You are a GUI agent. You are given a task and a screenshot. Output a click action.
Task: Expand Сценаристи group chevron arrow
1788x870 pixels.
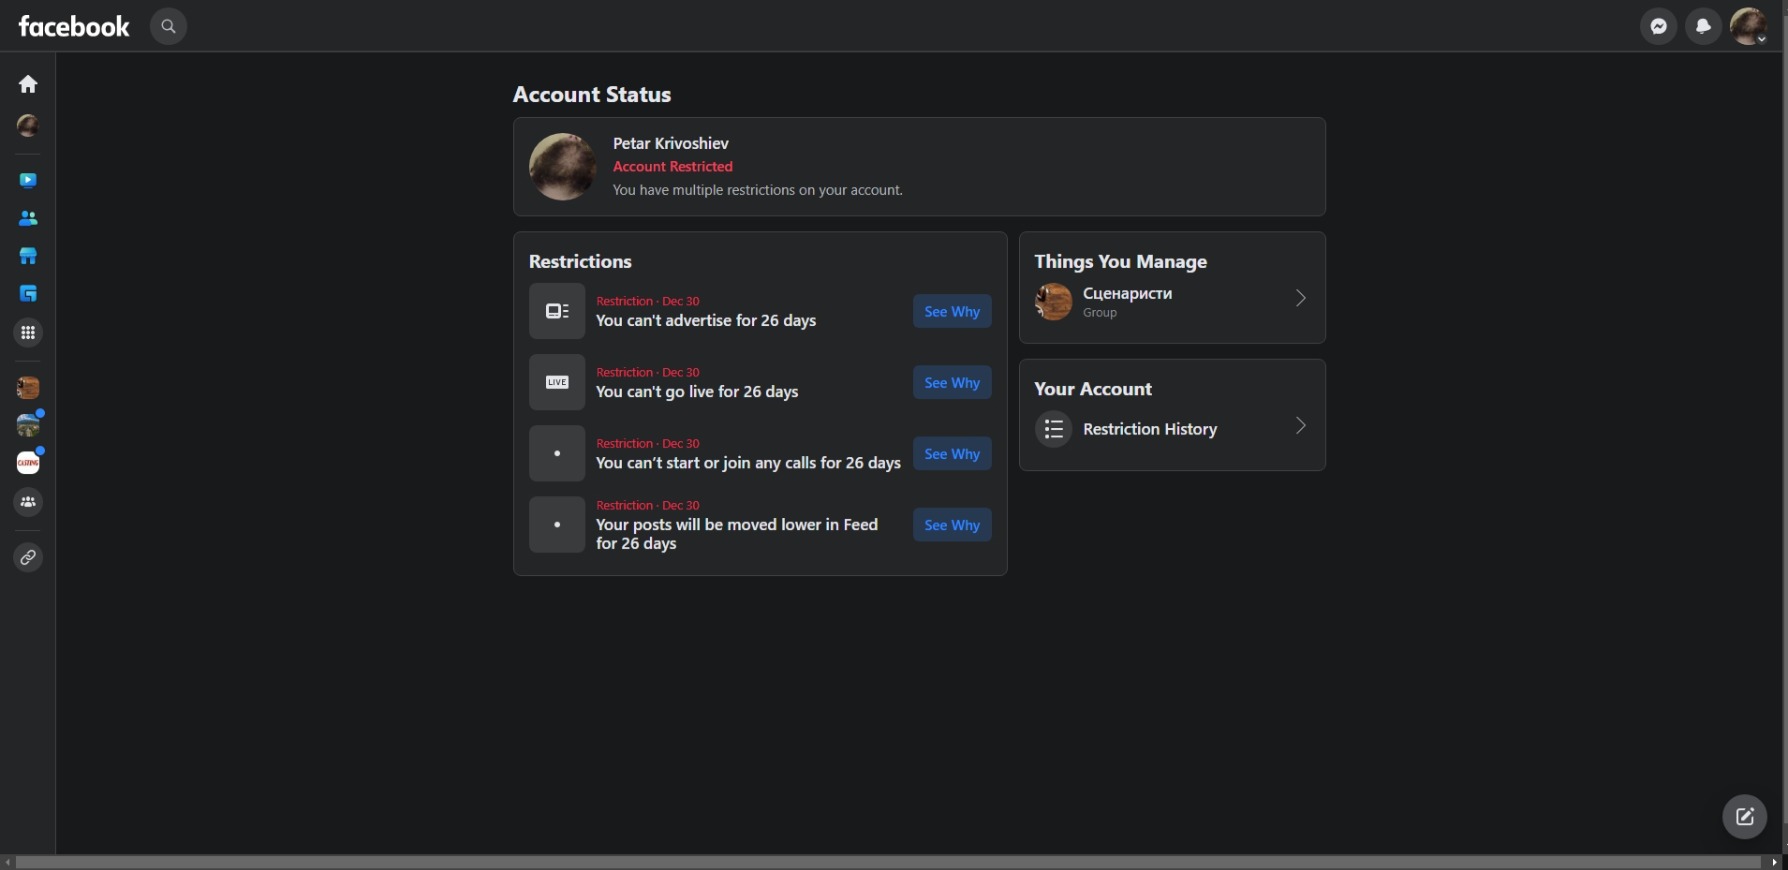coord(1301,298)
